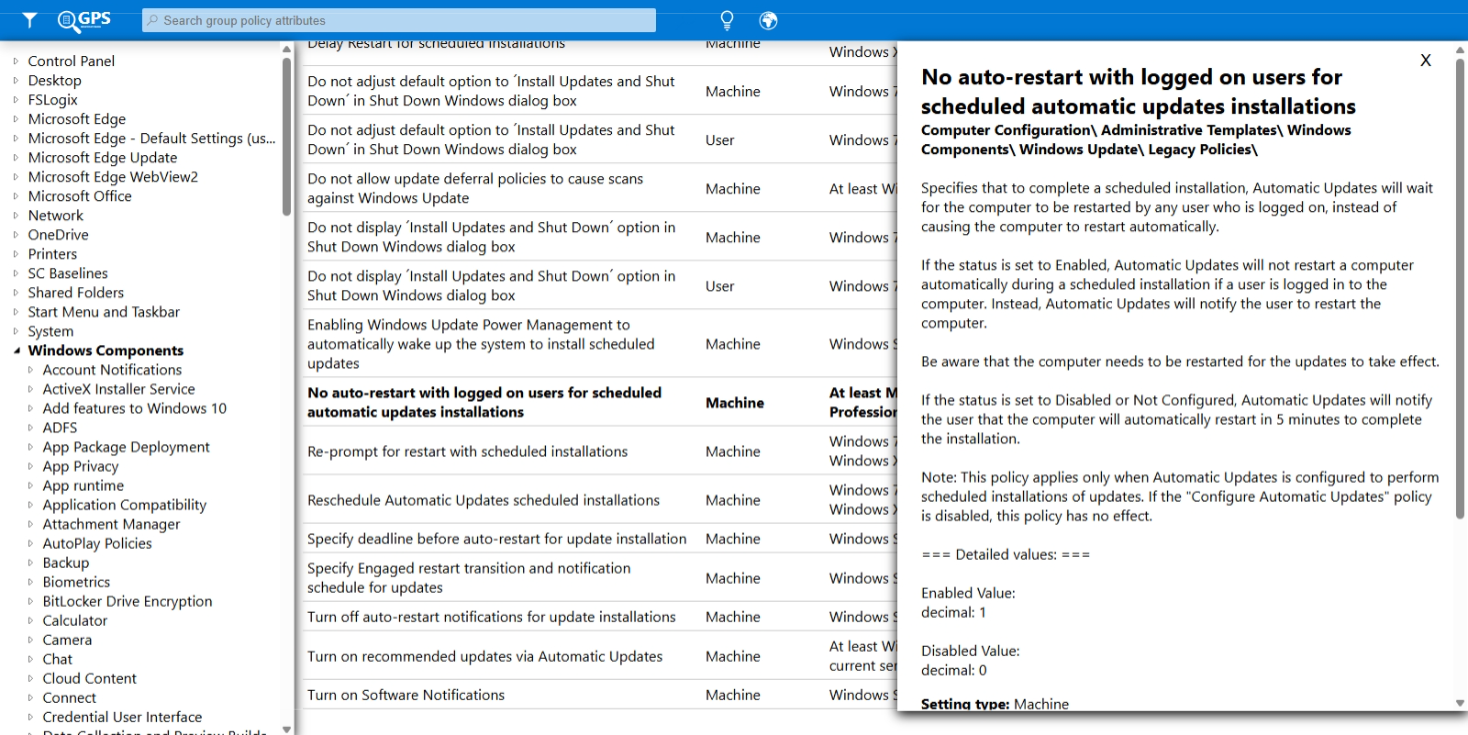
Task: Select SC Baselines in the tree
Action: 68,273
